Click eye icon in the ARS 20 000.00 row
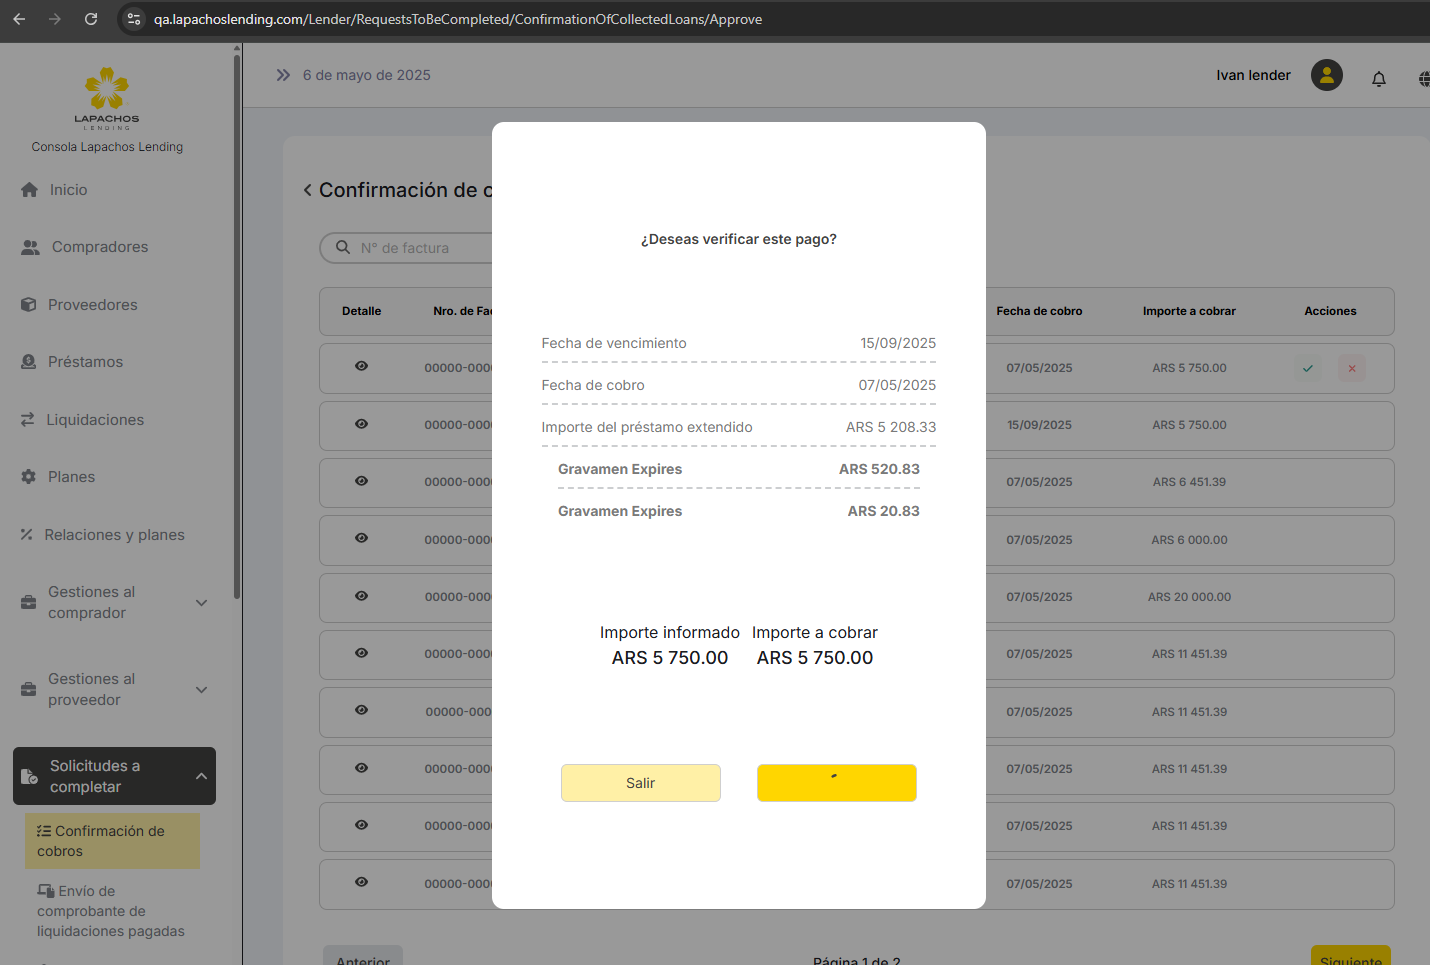Image resolution: width=1430 pixels, height=965 pixels. pos(361,596)
